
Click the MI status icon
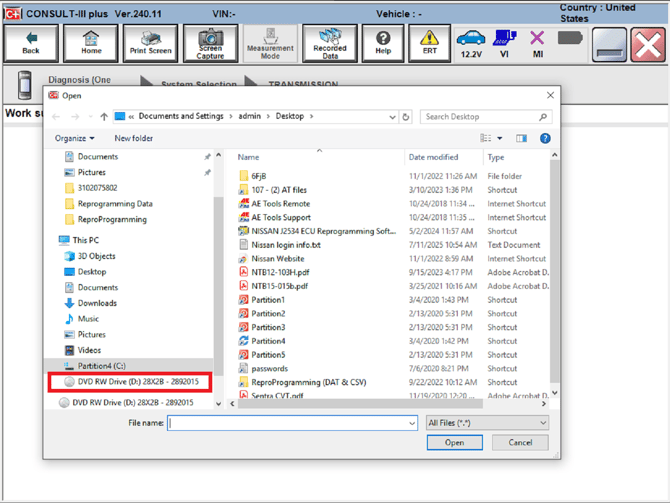(538, 43)
